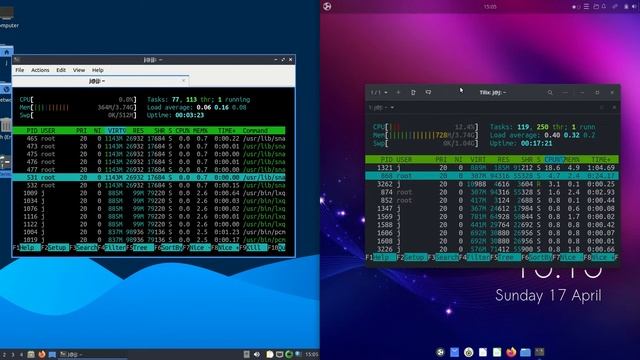Screen dimensions: 640x360
Task: Maximize the Tilix terminal pane
Action: click(x=601, y=108)
